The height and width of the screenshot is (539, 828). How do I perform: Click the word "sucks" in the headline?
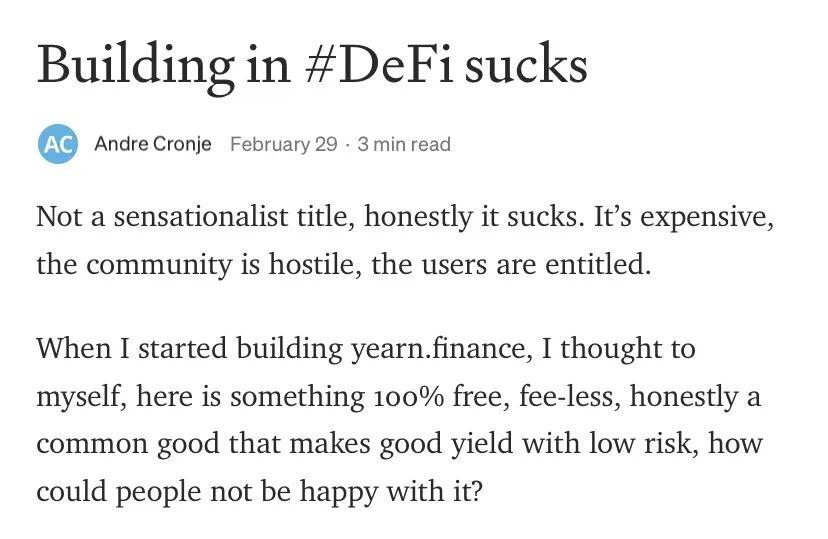coord(526,64)
